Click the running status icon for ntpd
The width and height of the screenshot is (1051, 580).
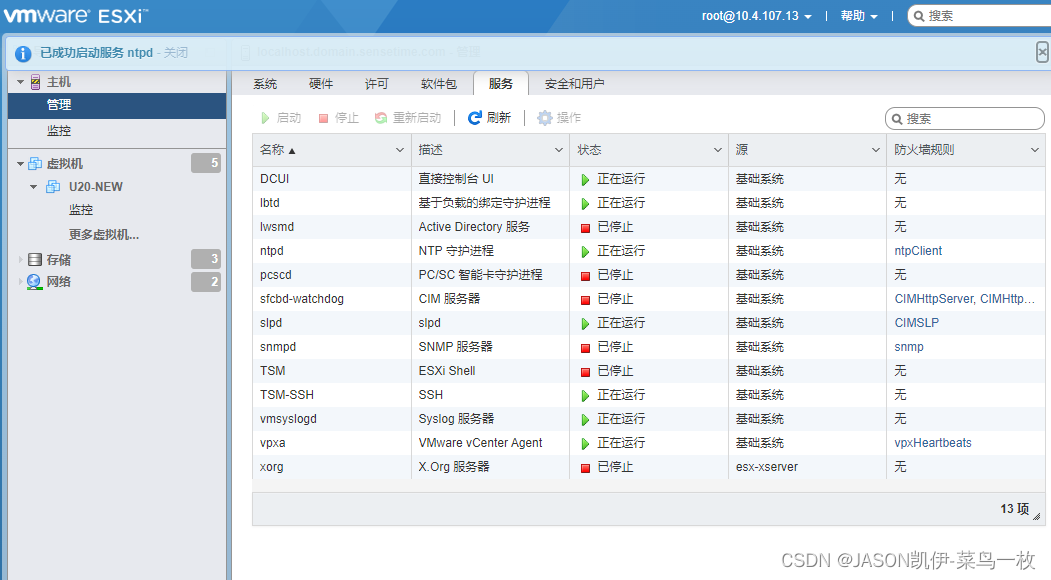(x=585, y=251)
